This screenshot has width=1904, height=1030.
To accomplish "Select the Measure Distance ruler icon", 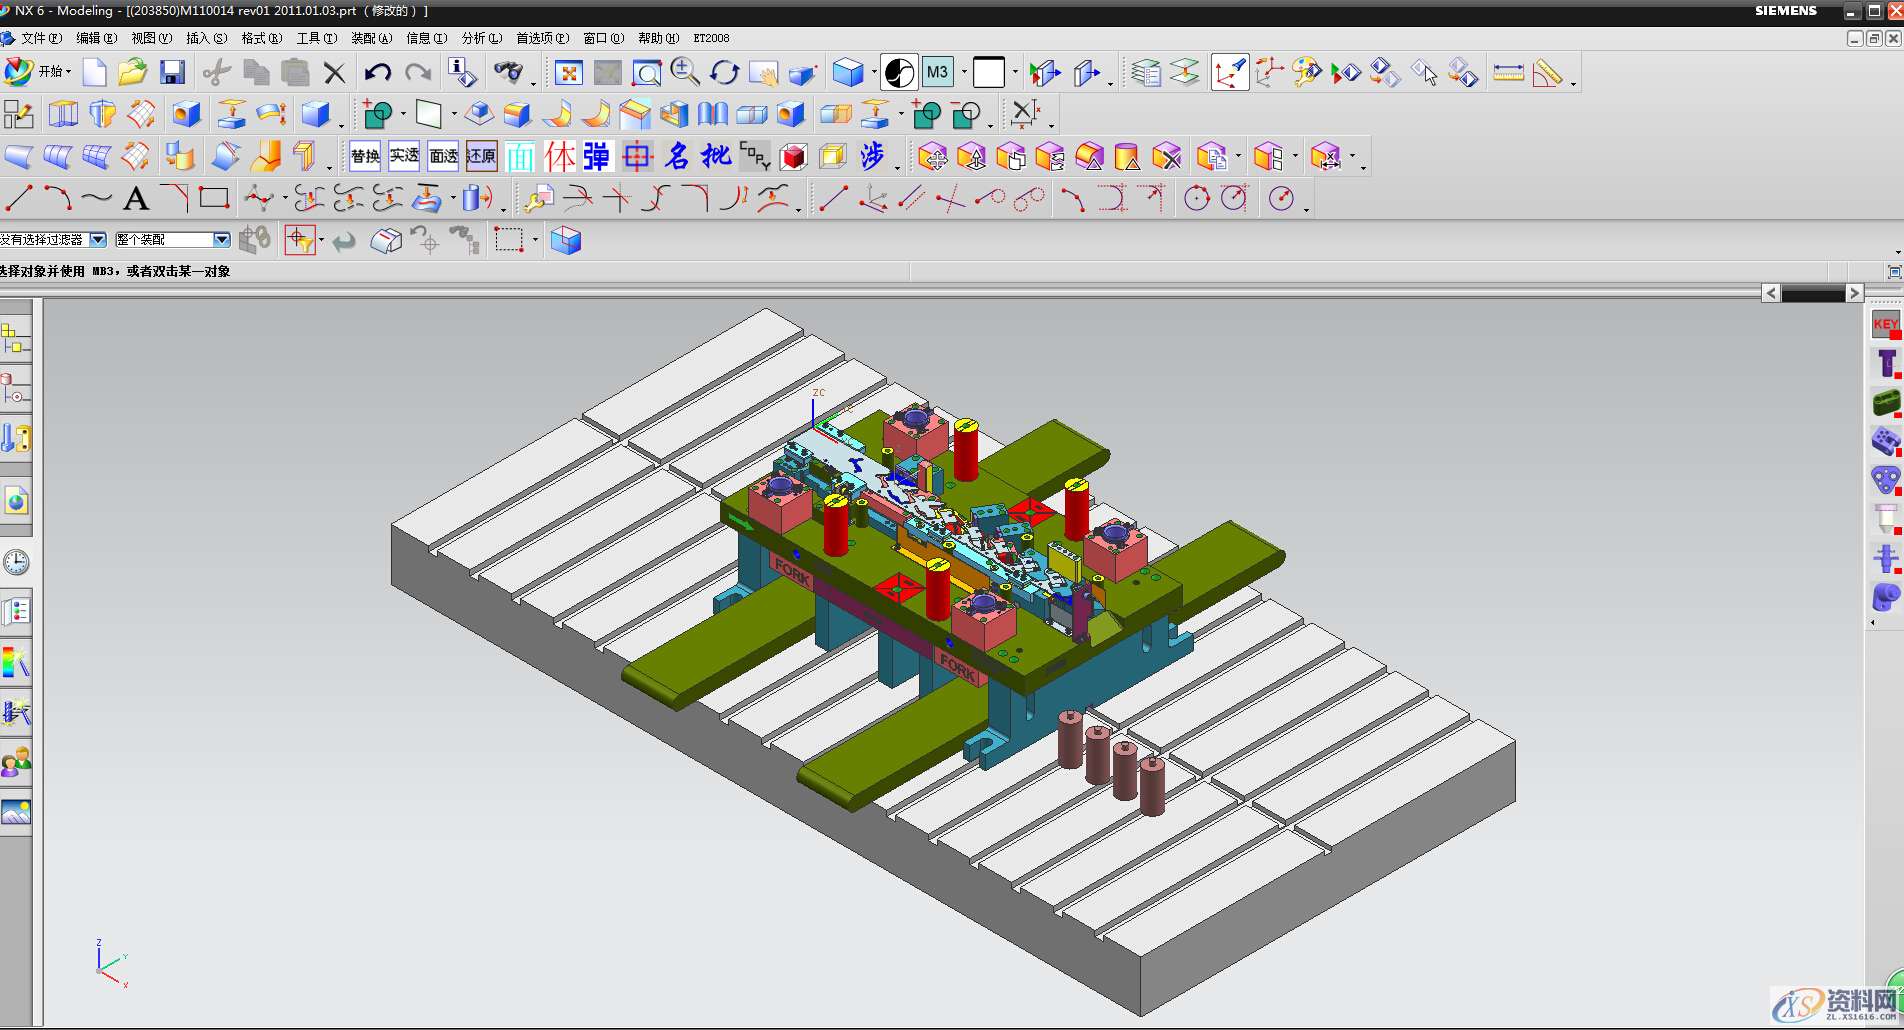I will 1508,73.
